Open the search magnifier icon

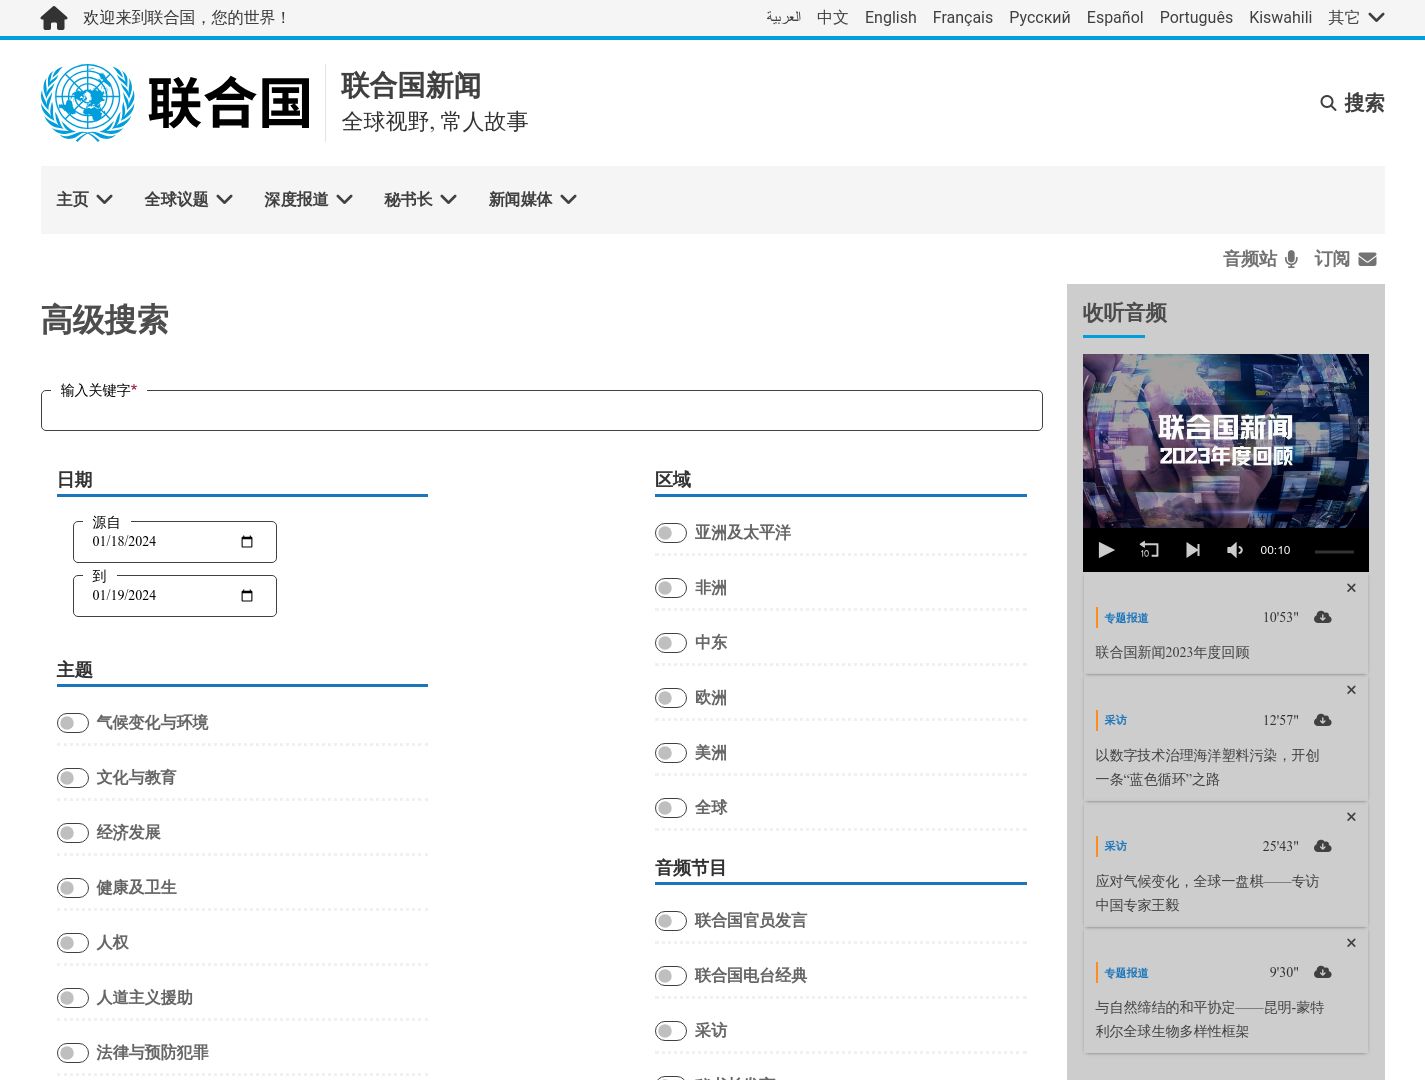point(1328,103)
